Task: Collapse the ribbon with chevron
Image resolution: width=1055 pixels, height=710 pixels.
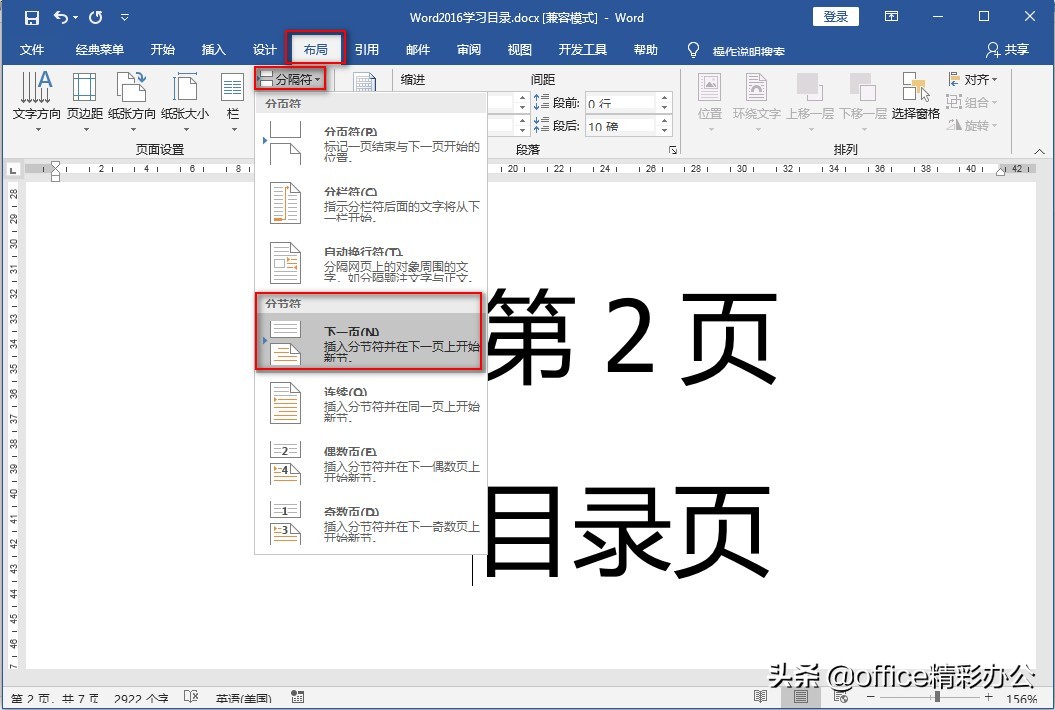Action: [x=1040, y=151]
